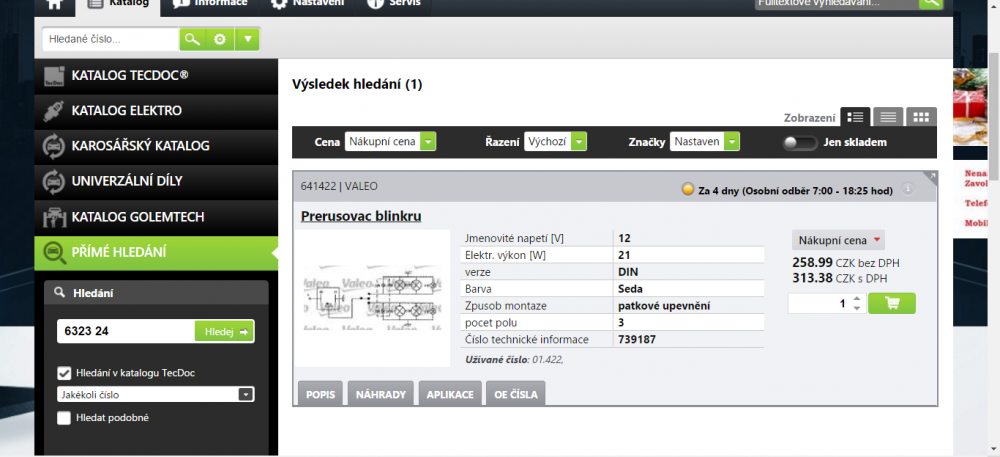Open the Informace tab
Viewport: 1000px width, 457px height.
(x=210, y=5)
